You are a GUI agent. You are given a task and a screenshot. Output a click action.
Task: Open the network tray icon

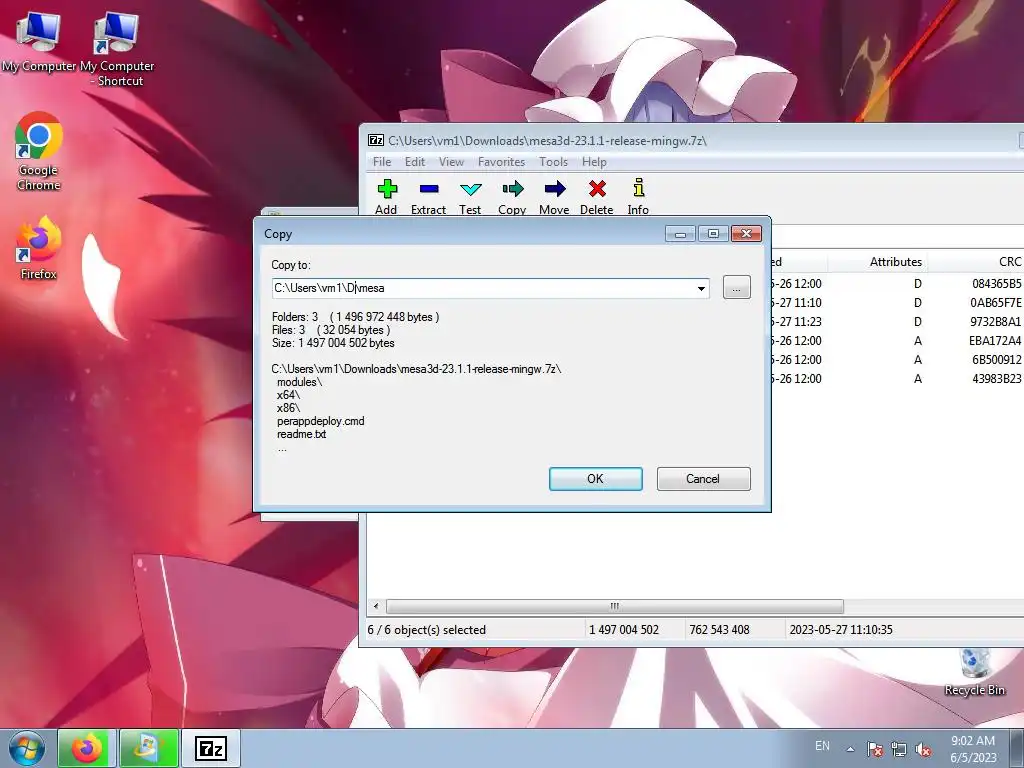click(899, 749)
